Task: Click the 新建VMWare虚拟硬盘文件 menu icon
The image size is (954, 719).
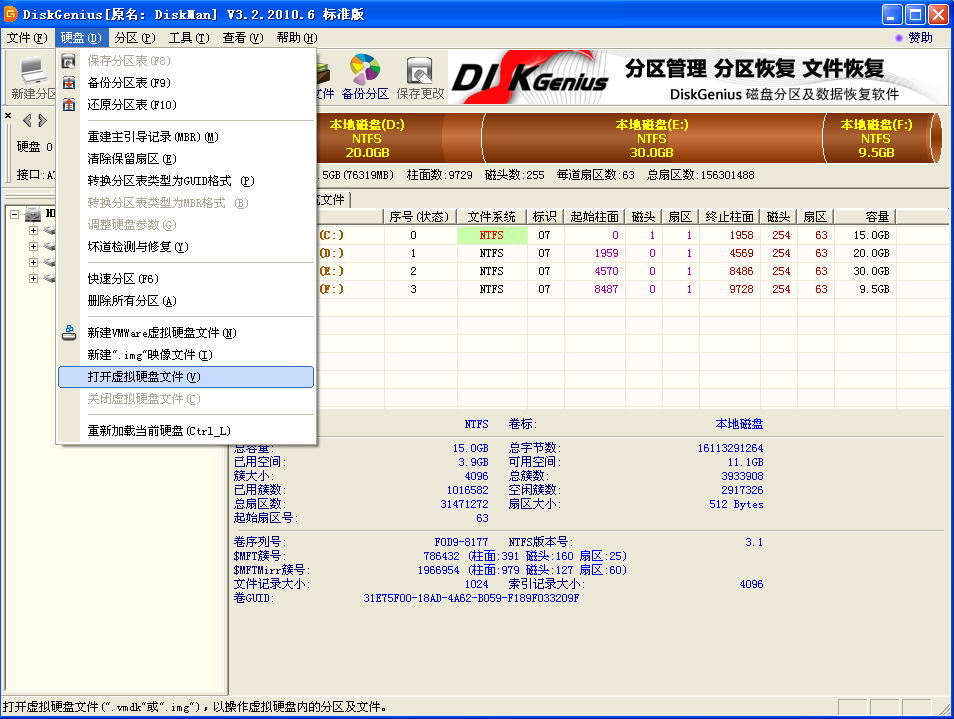Action: pyautogui.click(x=69, y=333)
